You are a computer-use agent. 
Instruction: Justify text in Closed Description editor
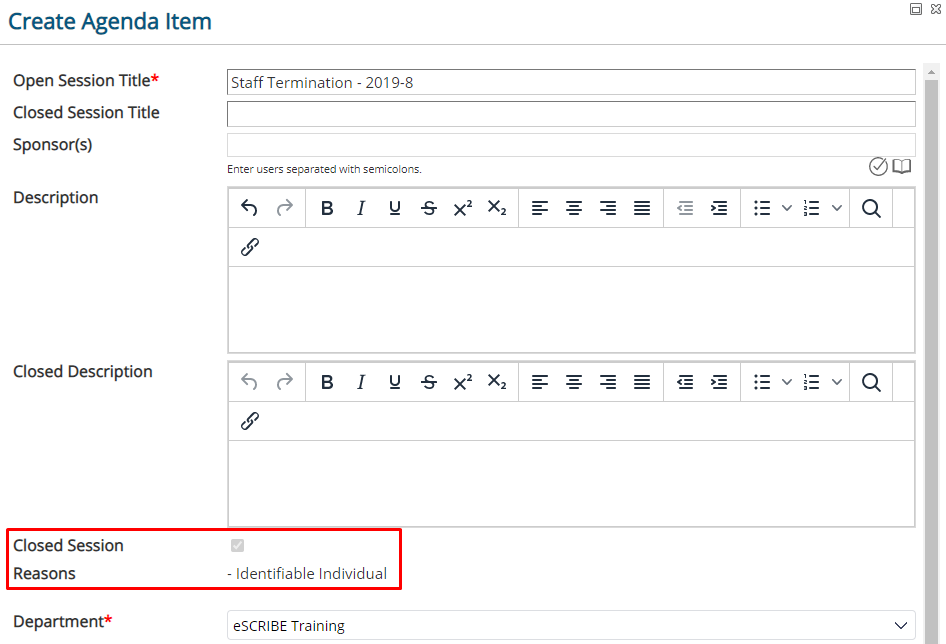point(642,382)
